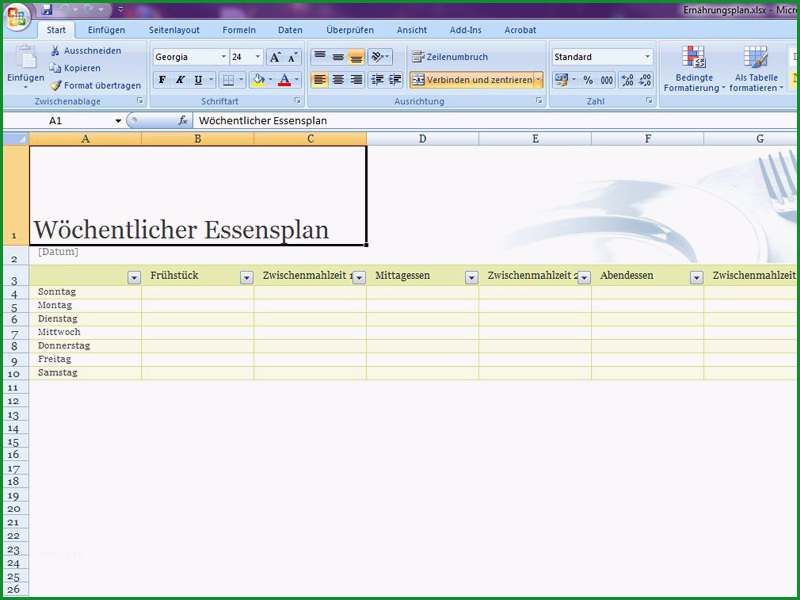Screen dimensions: 800x600
Task: Click the fill color bucket icon
Action: [258, 80]
